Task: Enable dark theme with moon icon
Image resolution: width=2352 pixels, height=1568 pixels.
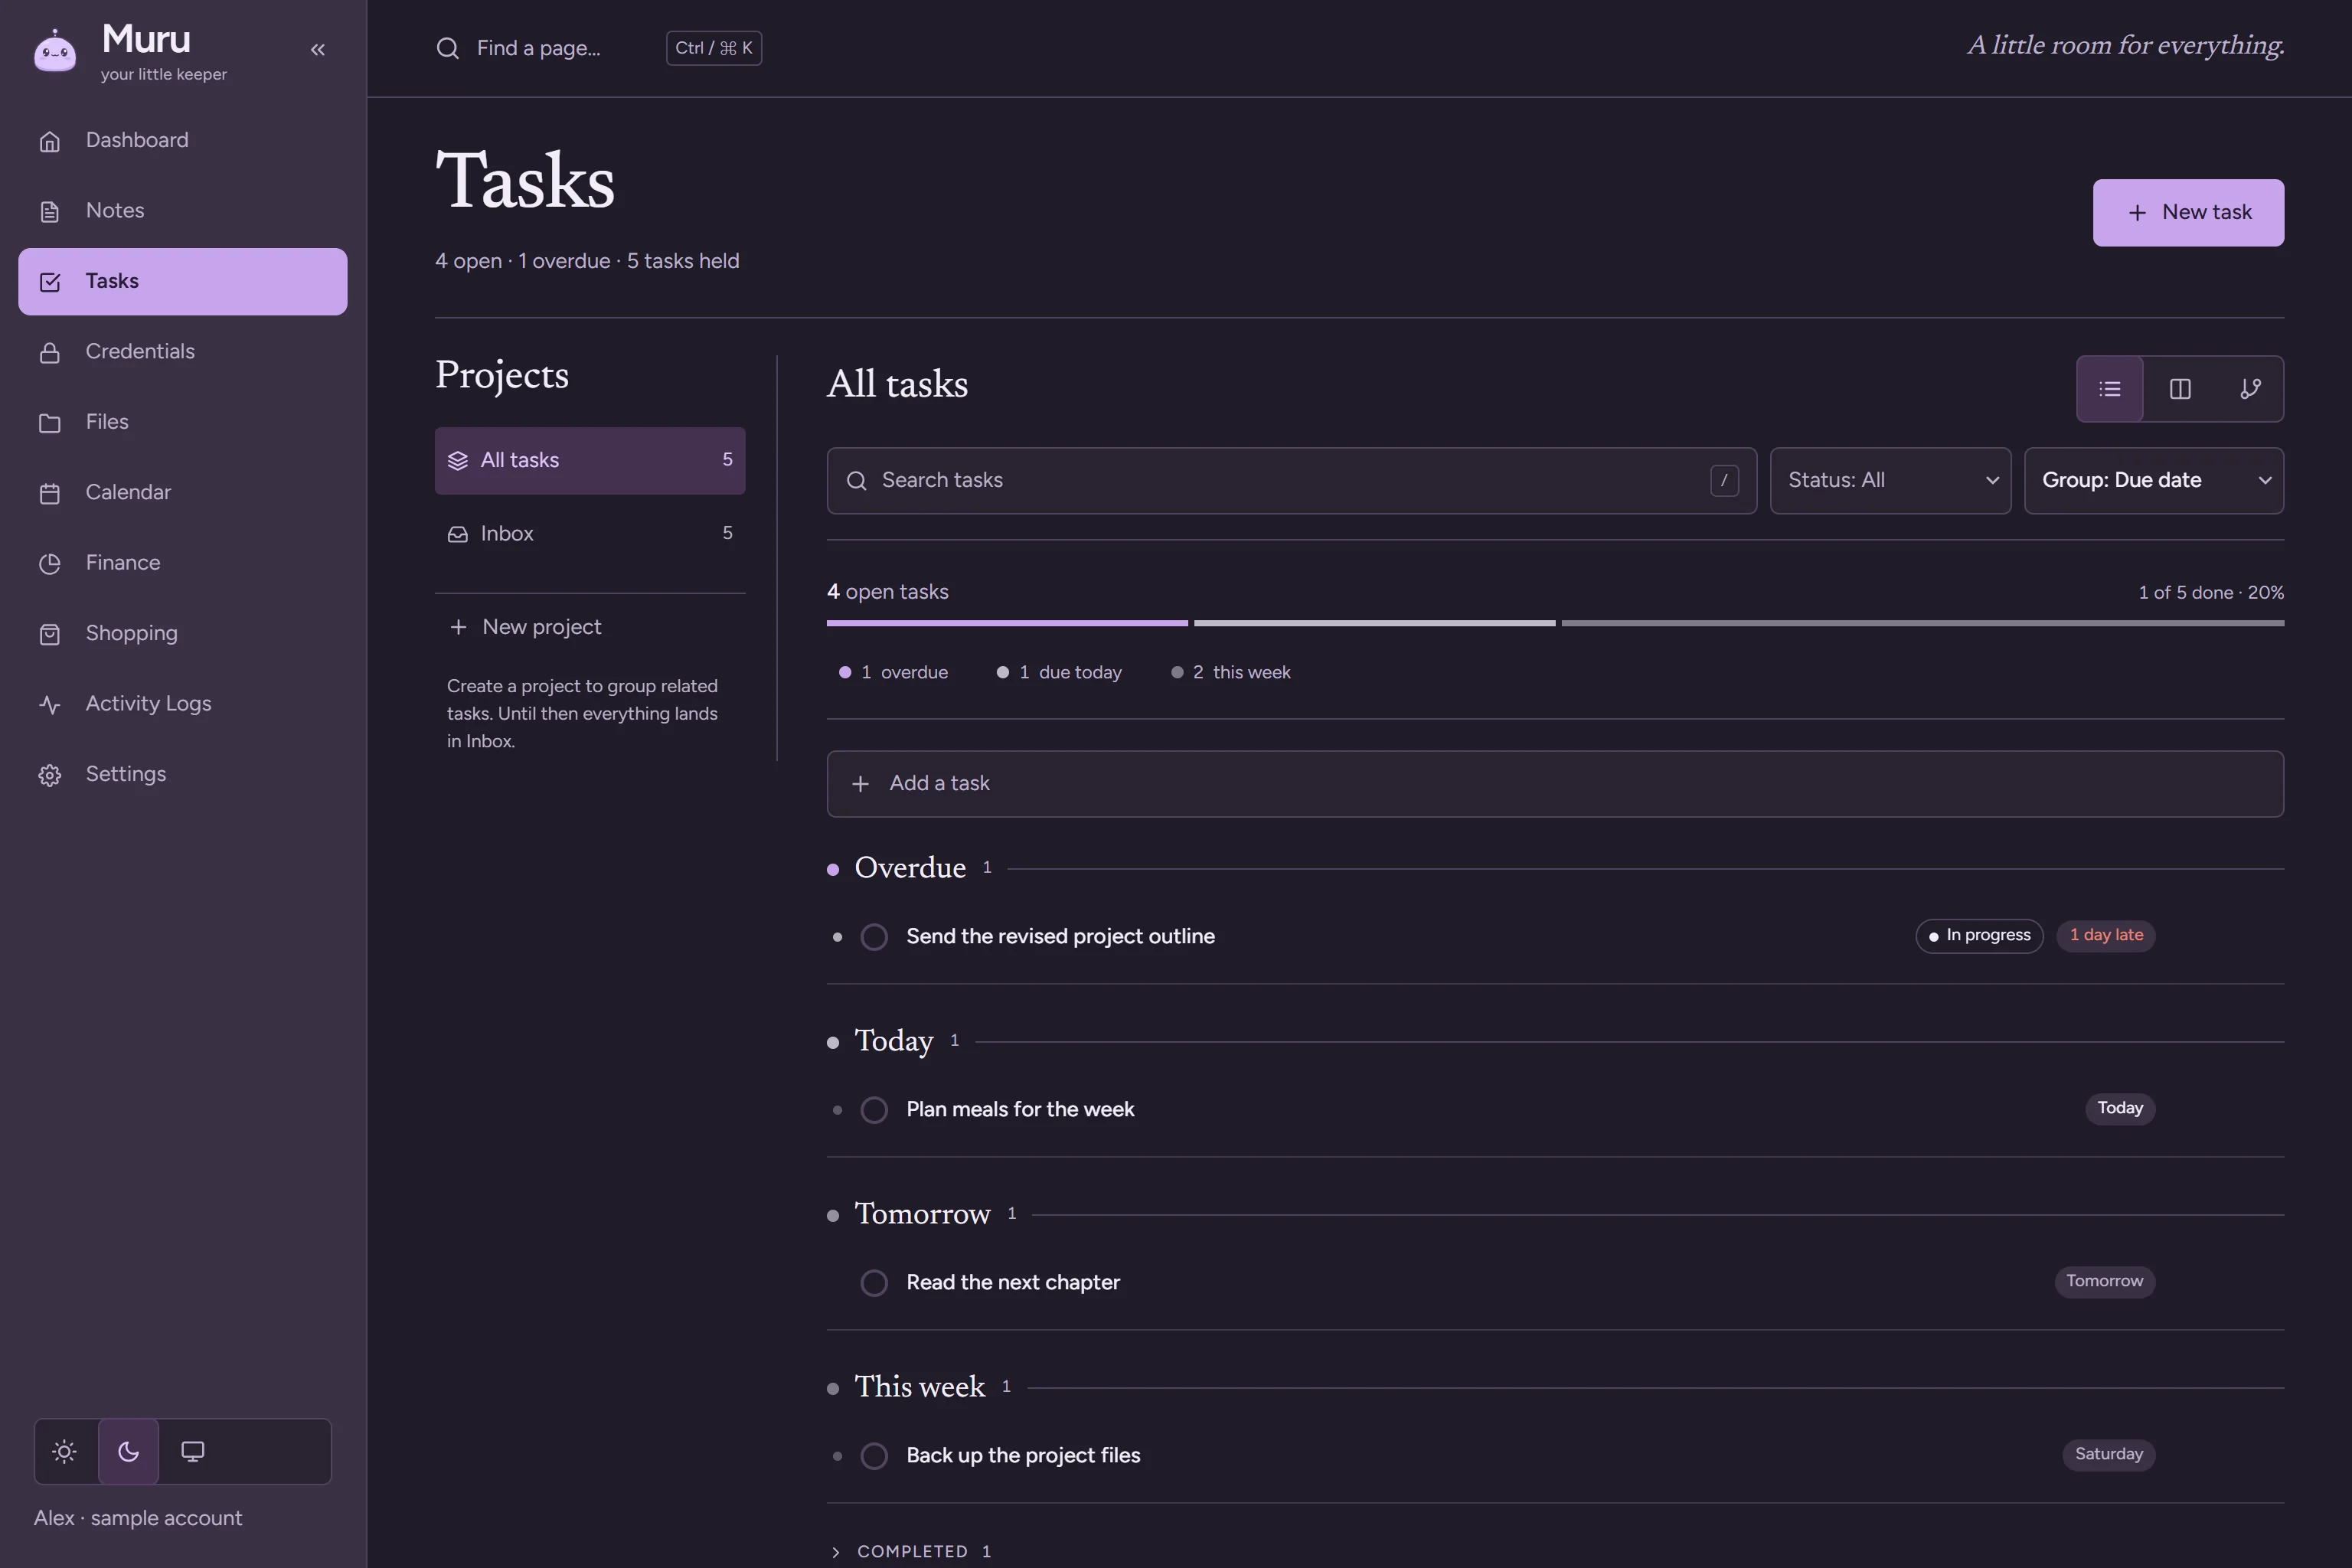Action: tap(128, 1451)
